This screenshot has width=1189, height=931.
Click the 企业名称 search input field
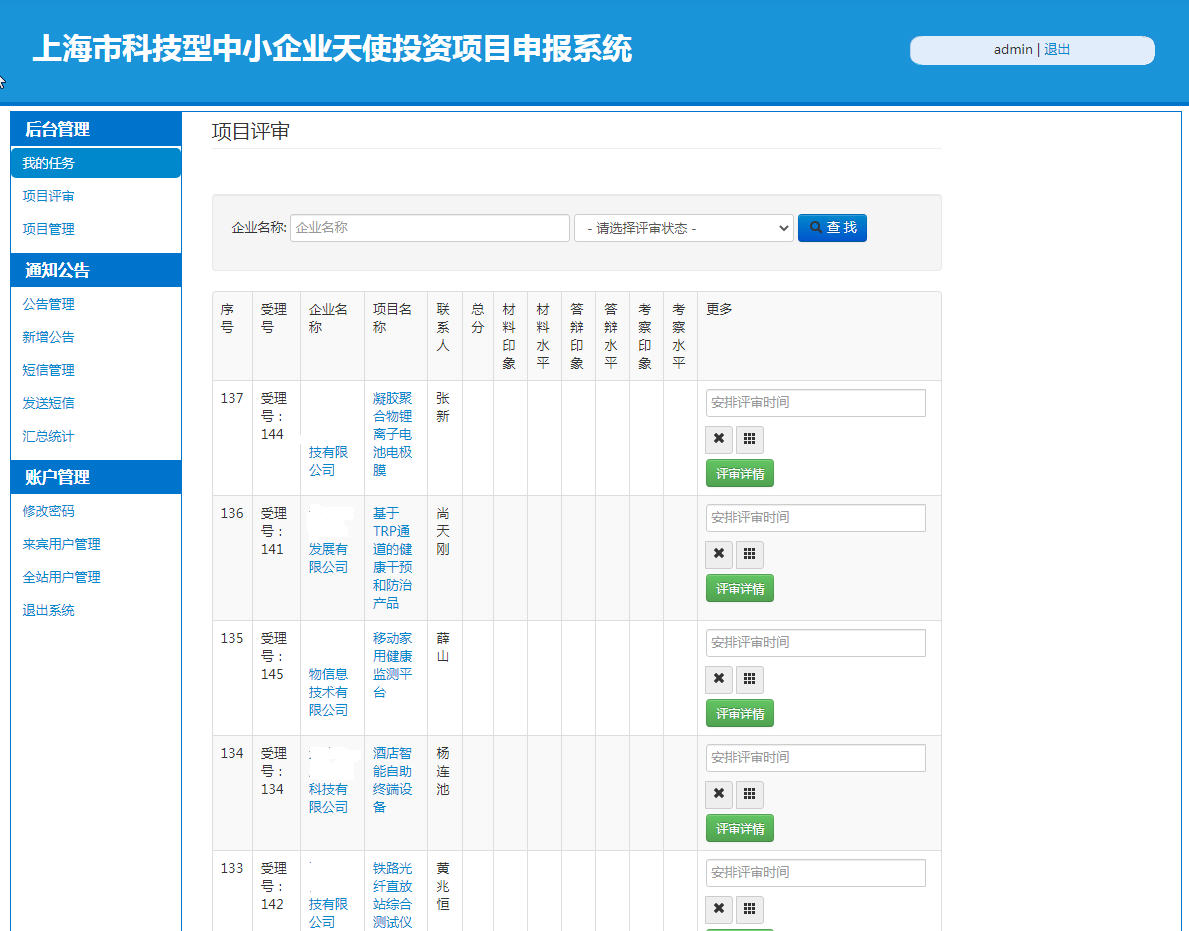click(x=429, y=228)
